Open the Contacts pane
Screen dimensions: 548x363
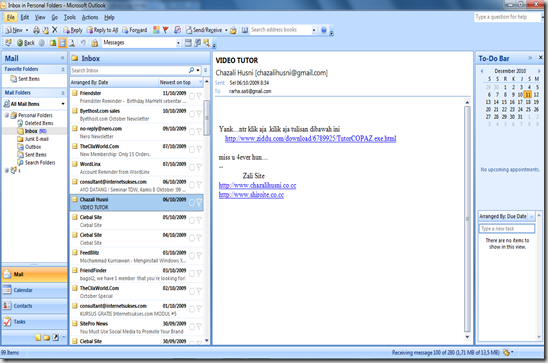[35, 306]
